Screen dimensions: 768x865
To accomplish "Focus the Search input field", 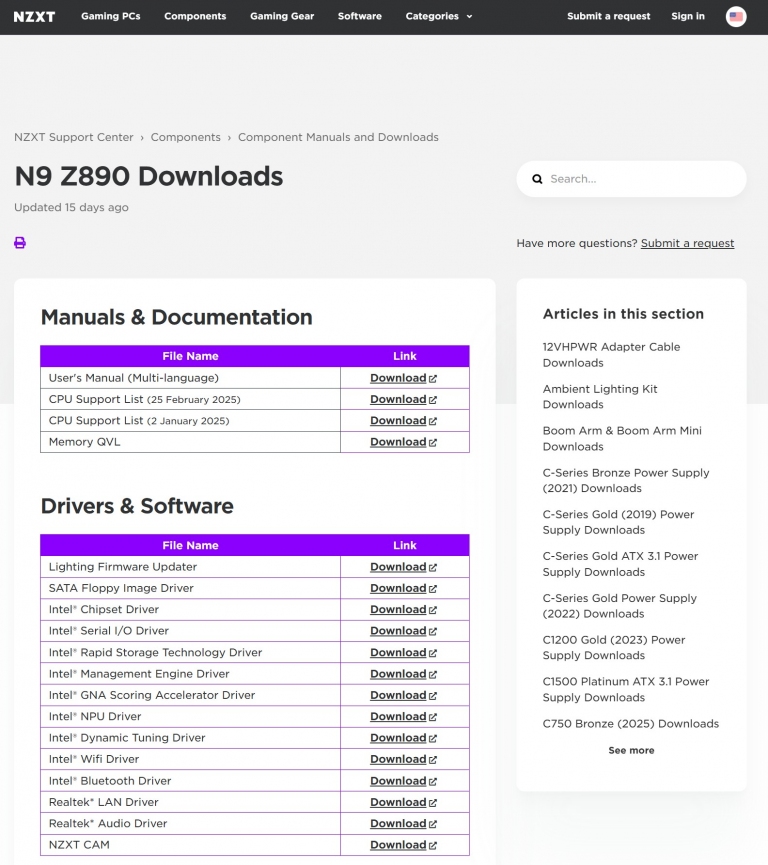I will click(631, 179).
